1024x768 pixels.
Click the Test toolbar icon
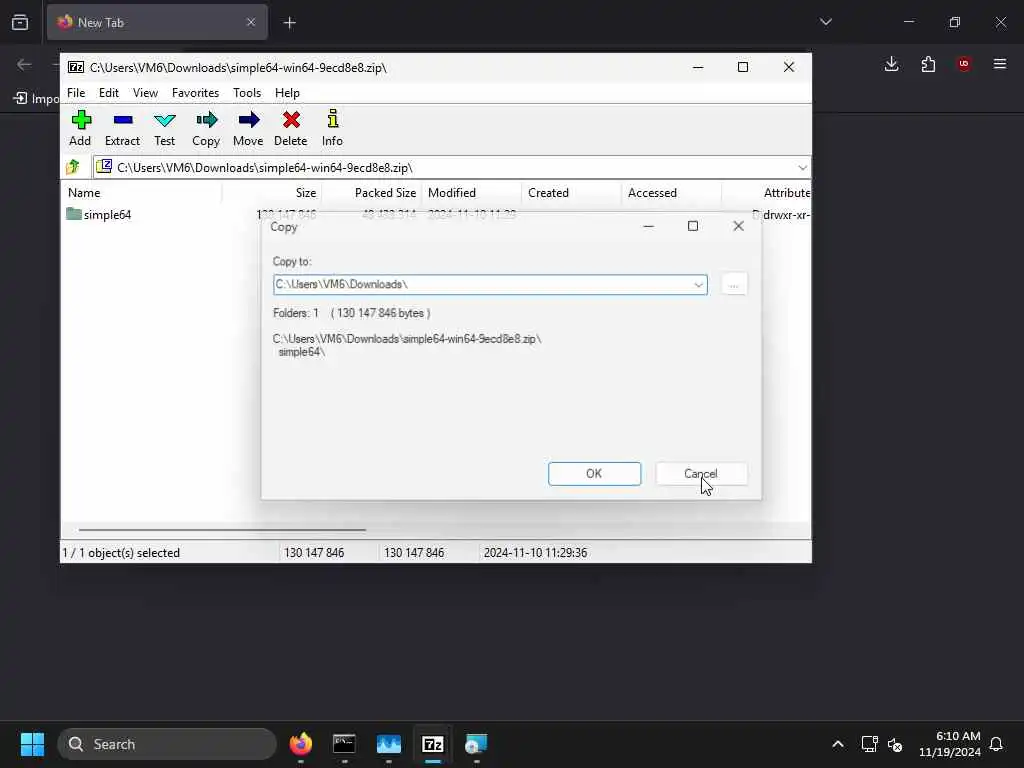[x=165, y=120]
